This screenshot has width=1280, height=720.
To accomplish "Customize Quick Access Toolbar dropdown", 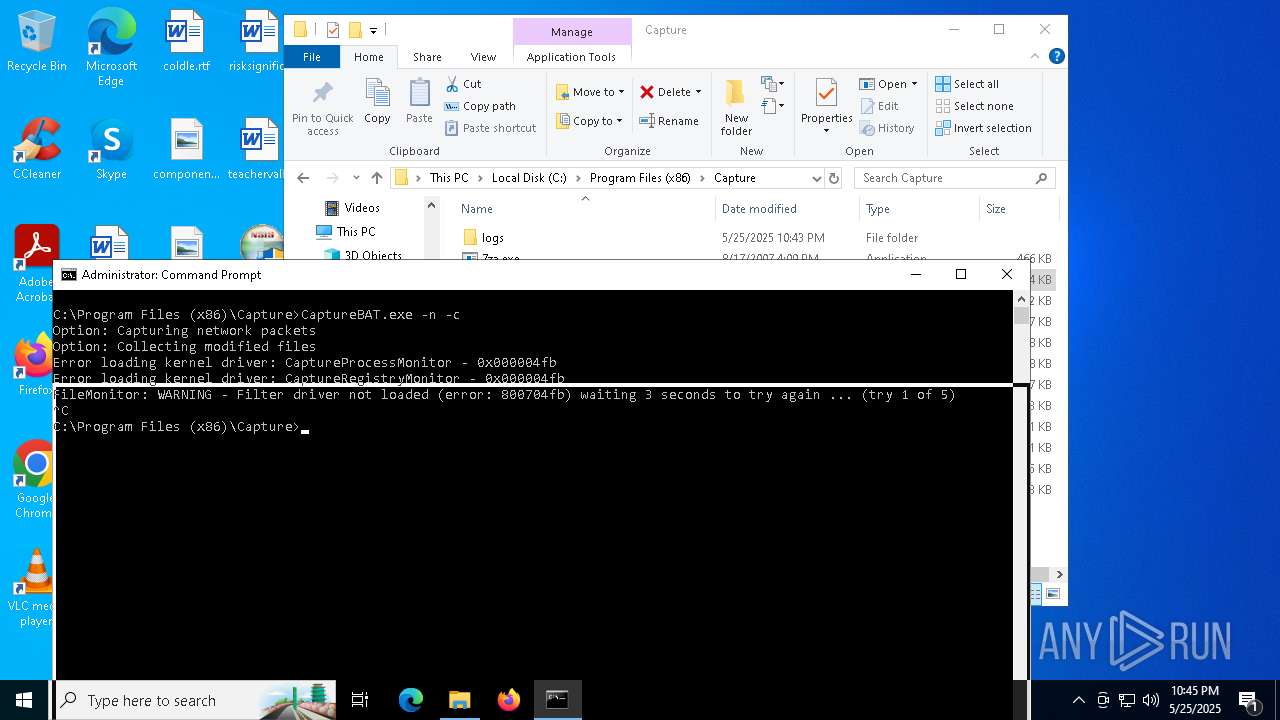I will point(373,30).
